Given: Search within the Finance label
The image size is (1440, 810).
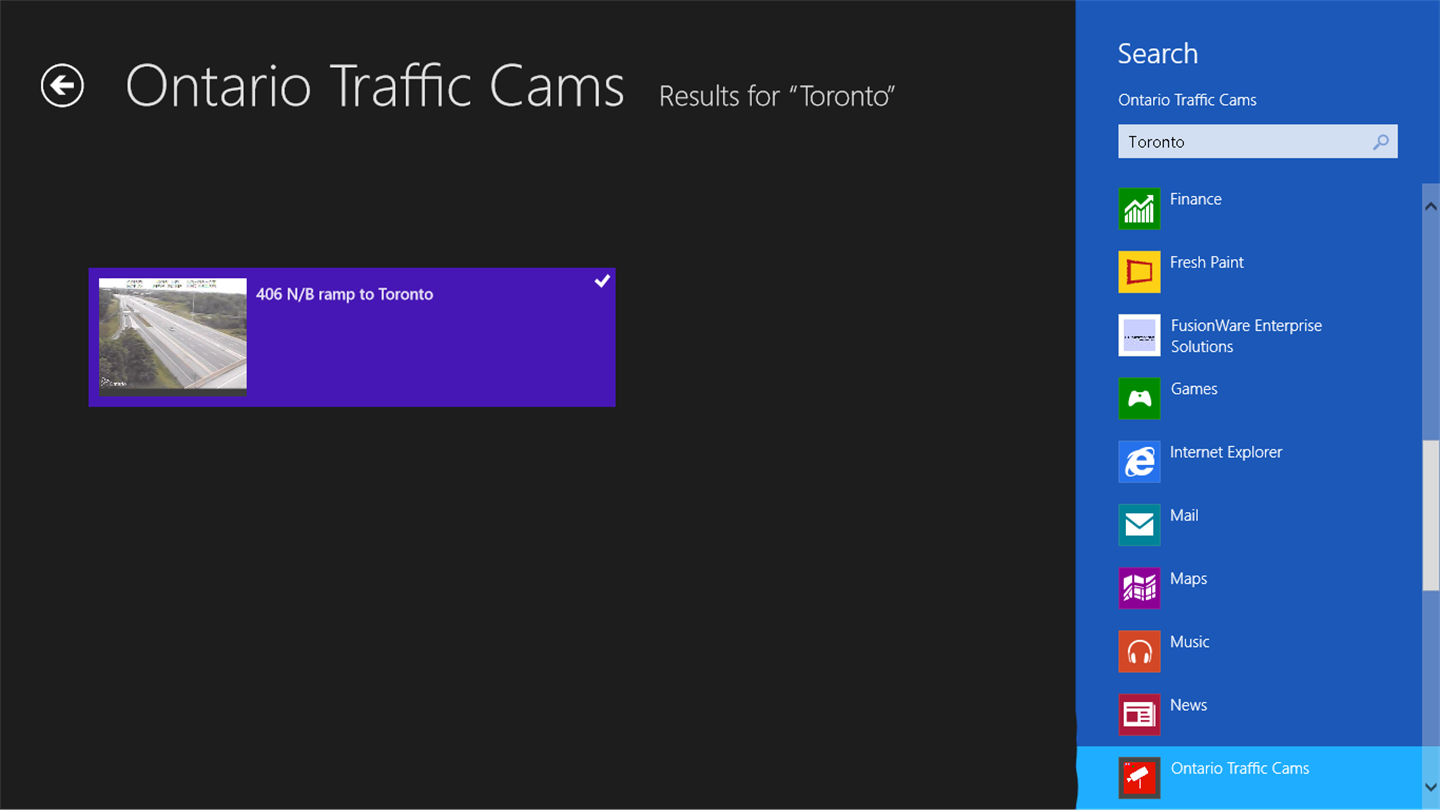Looking at the screenshot, I should 1196,199.
